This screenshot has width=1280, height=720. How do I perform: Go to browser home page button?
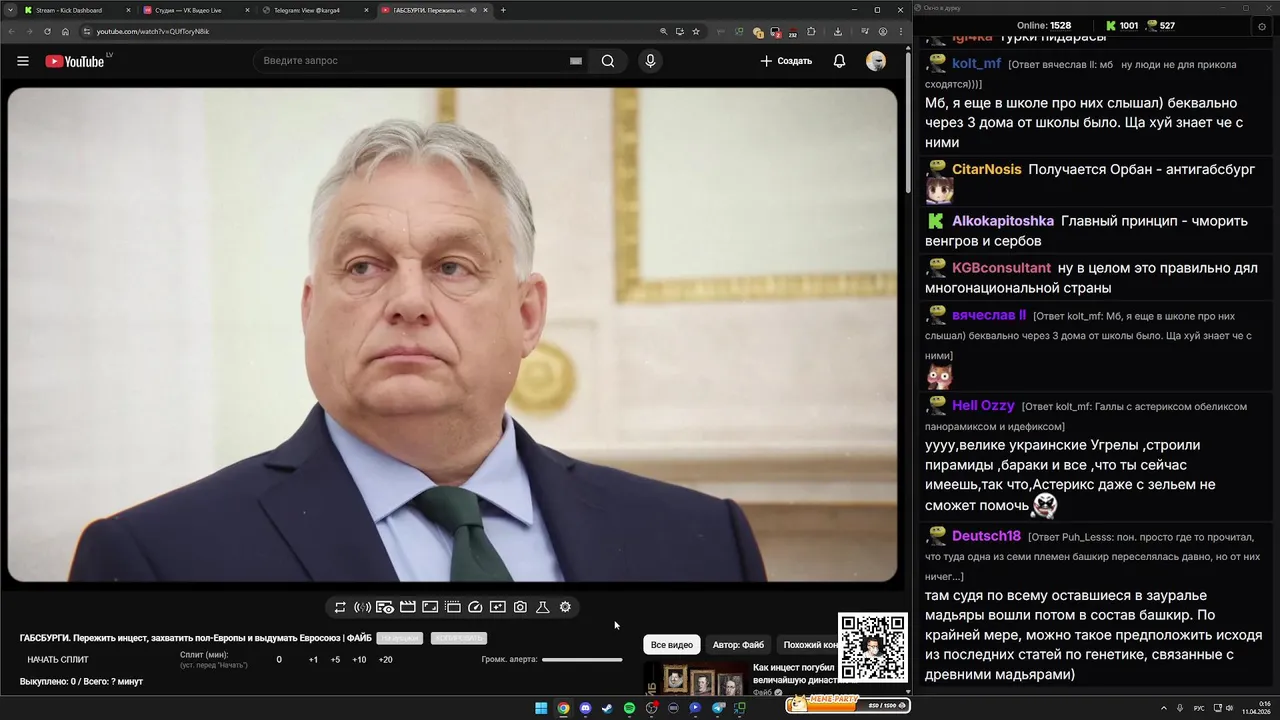coord(66,31)
